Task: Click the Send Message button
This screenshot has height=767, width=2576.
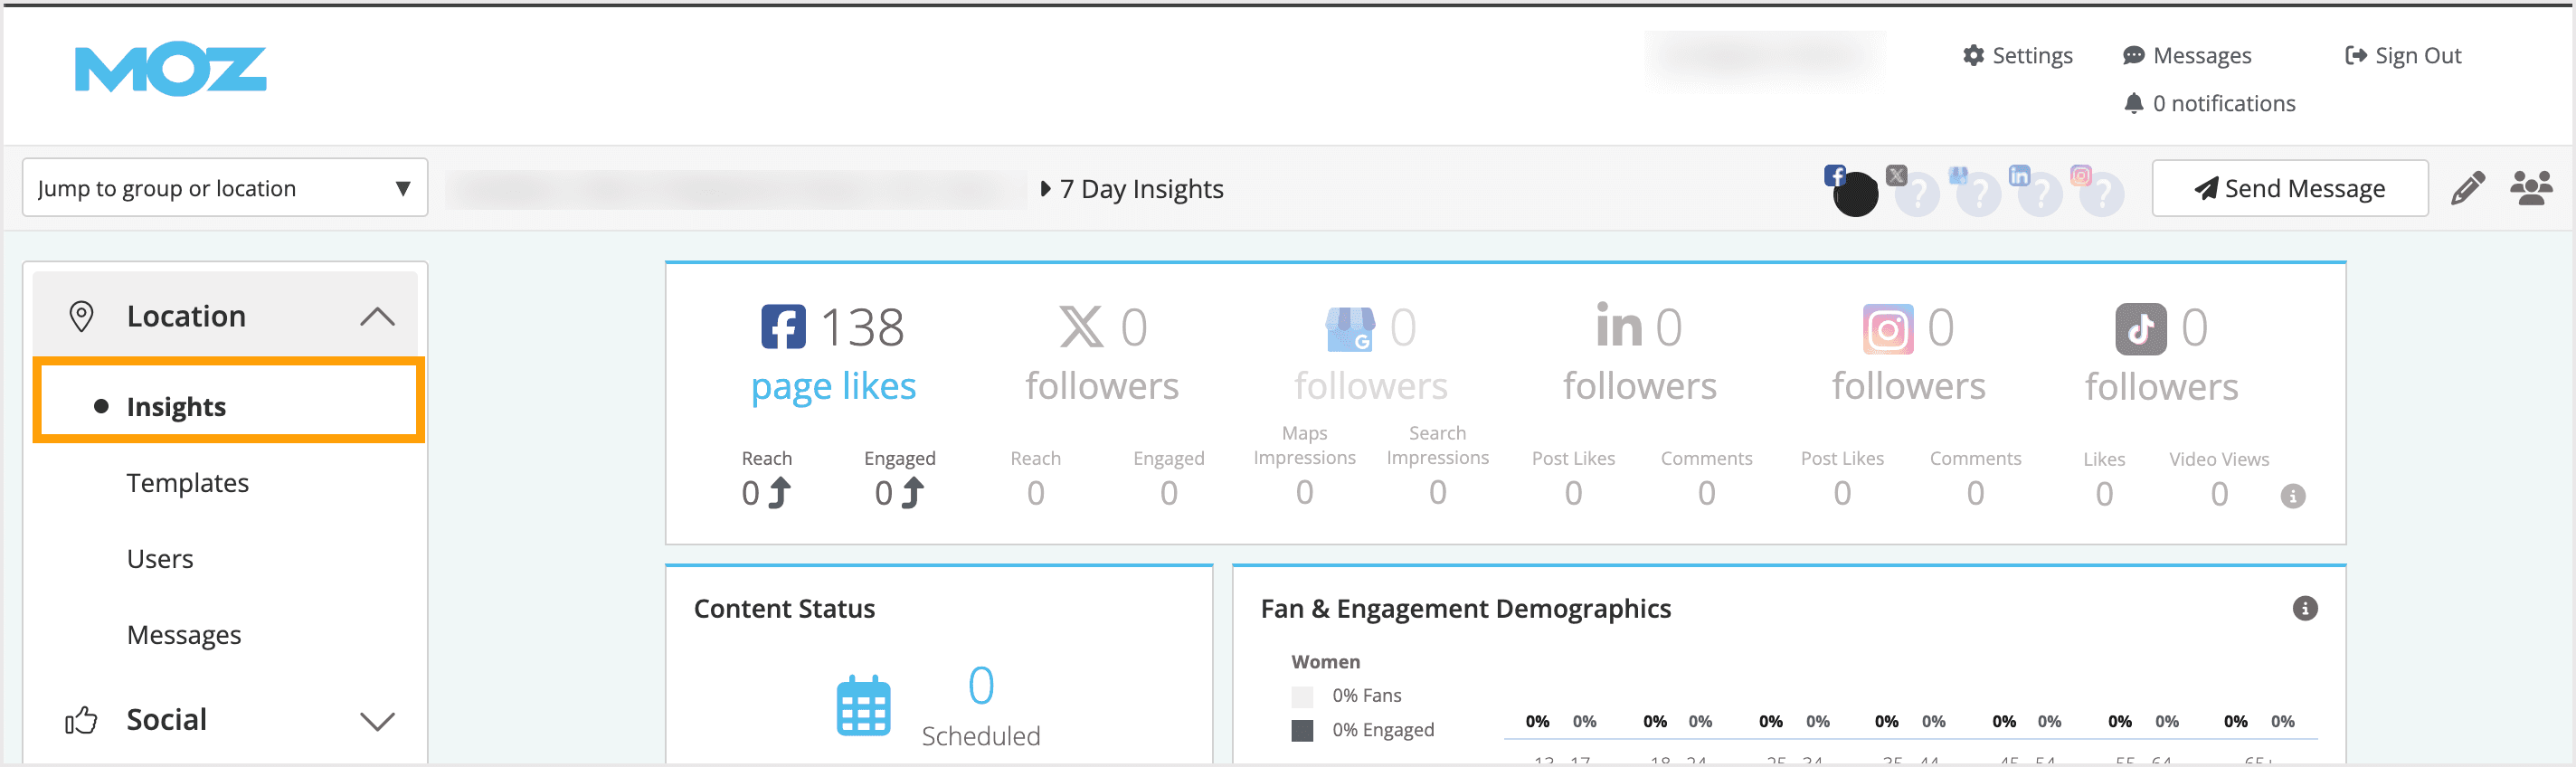Action: tap(2289, 189)
